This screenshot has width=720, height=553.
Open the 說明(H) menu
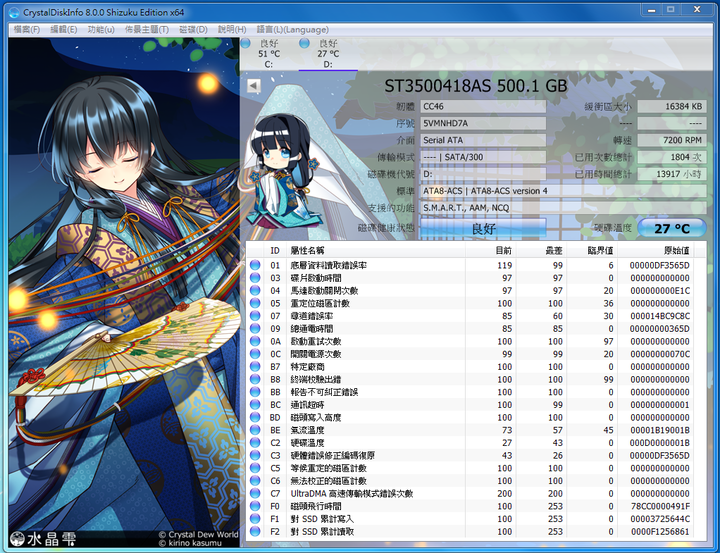[x=231, y=29]
